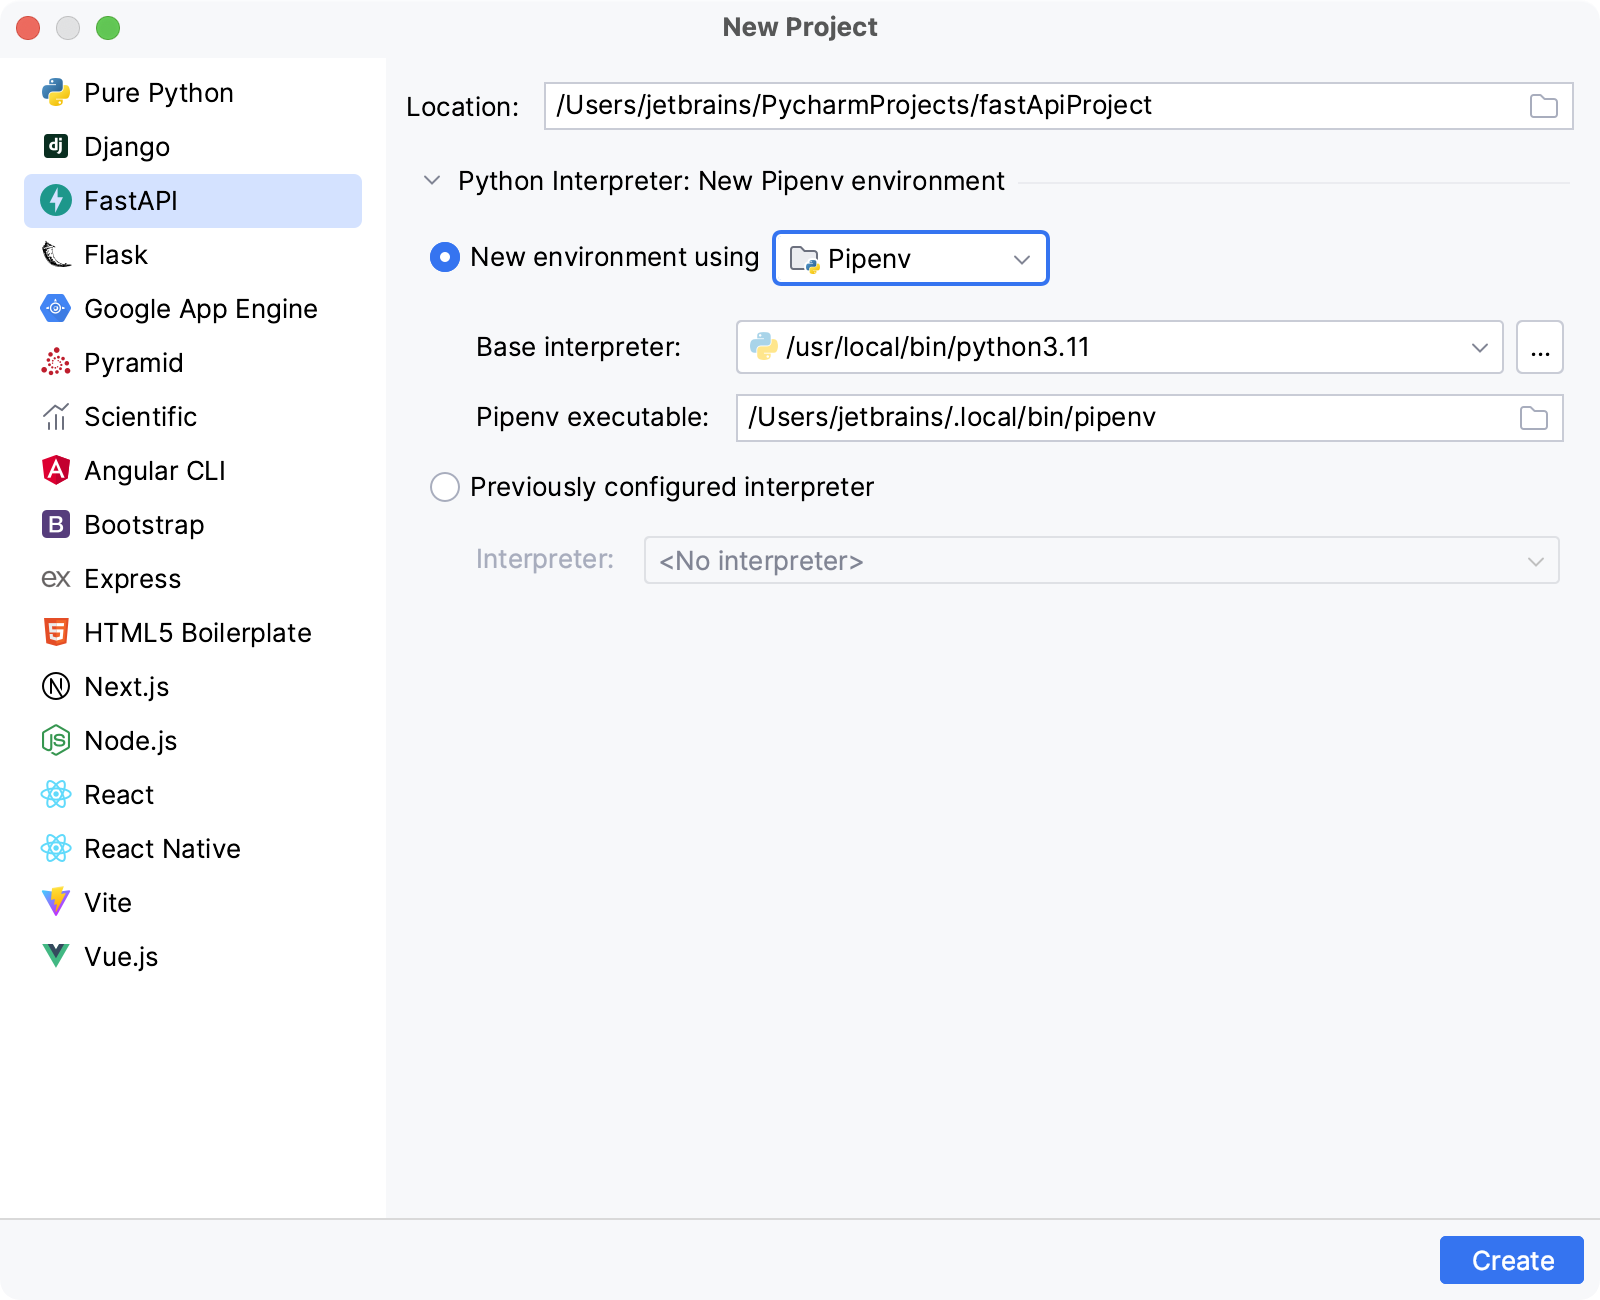The width and height of the screenshot is (1600, 1300).
Task: Select Previously configured interpreter radio button
Action: [x=445, y=487]
